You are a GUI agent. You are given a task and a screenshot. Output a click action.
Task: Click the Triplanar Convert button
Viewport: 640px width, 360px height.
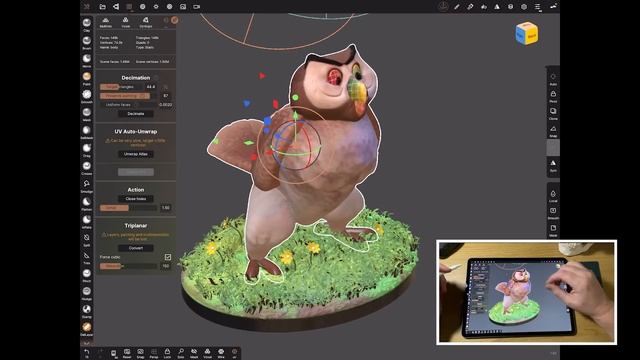(x=136, y=248)
